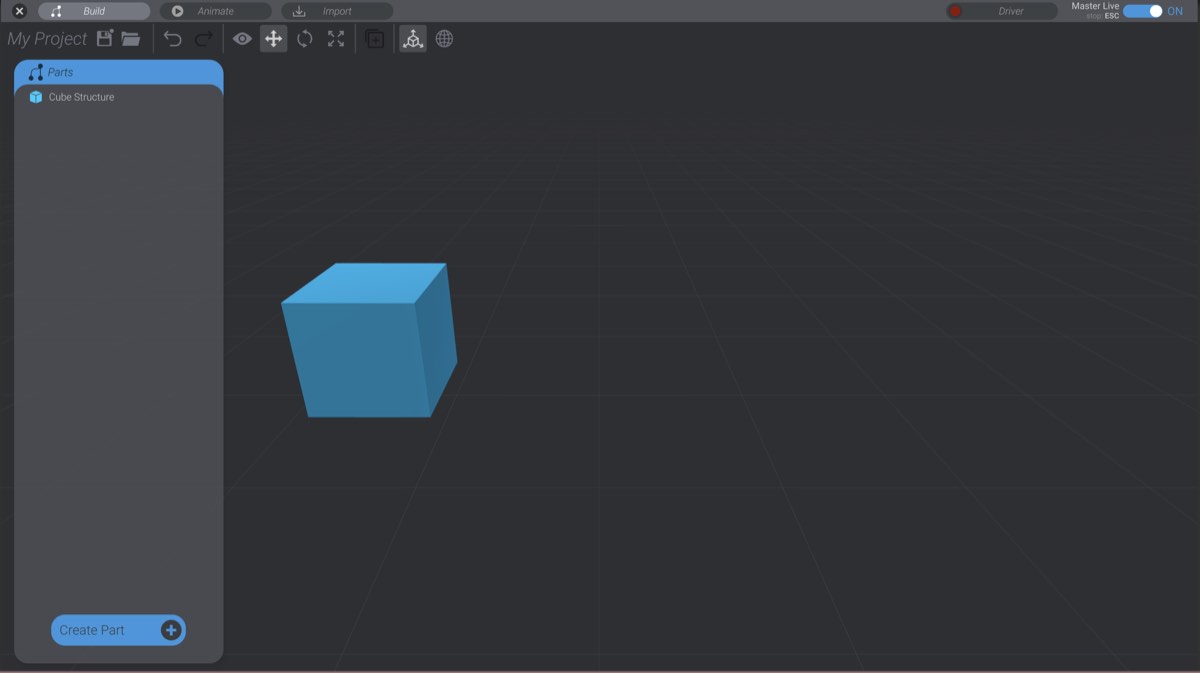
Task: Click the Create Part button
Action: coord(118,630)
